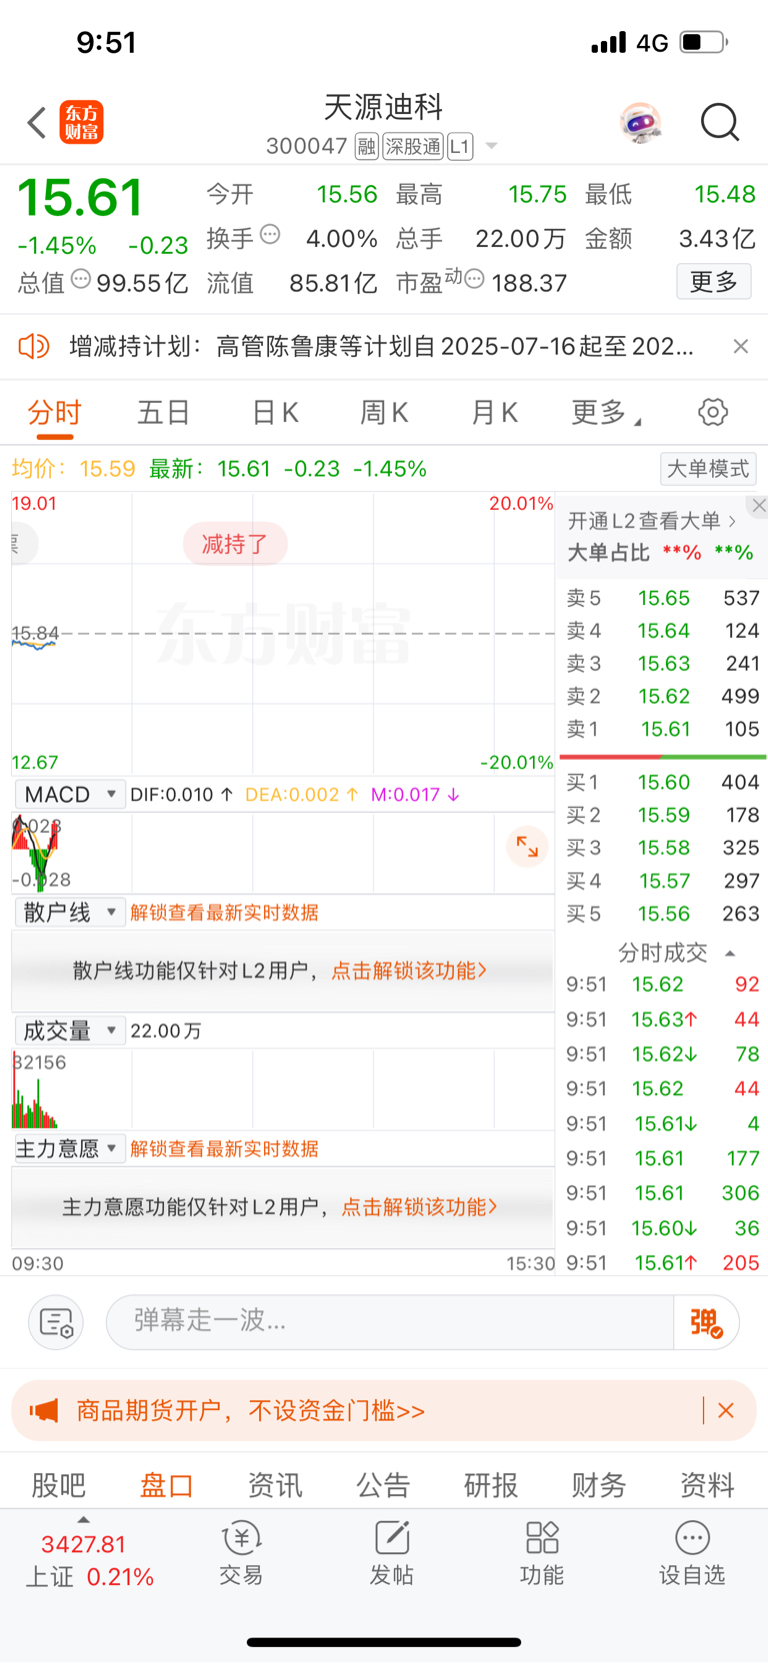Select 买5 price 15.56 row
Image resolution: width=768 pixels, height=1663 pixels.
[663, 914]
